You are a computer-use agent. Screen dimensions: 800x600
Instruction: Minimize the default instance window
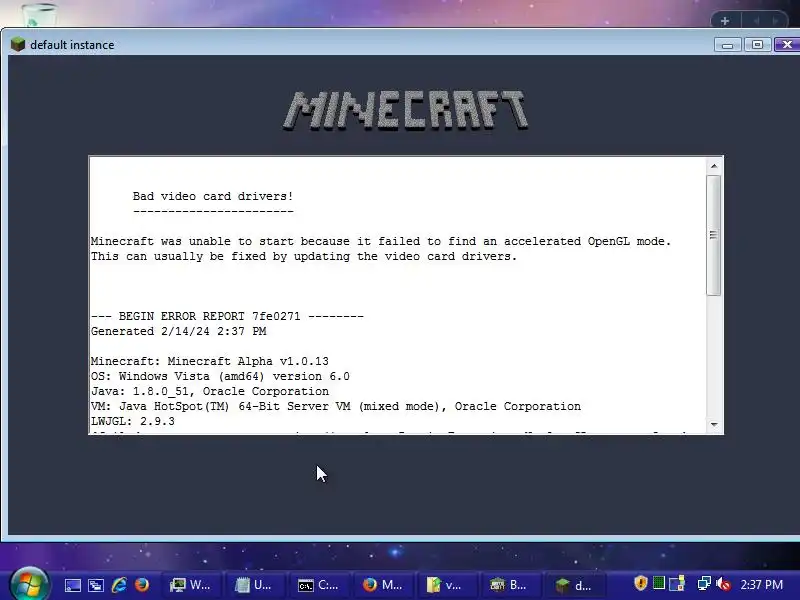click(x=728, y=45)
